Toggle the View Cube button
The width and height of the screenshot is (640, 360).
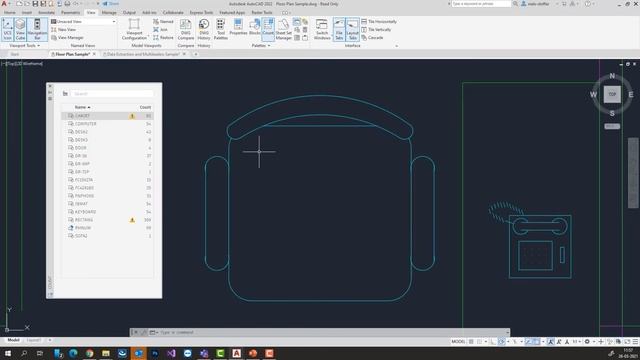20,29
